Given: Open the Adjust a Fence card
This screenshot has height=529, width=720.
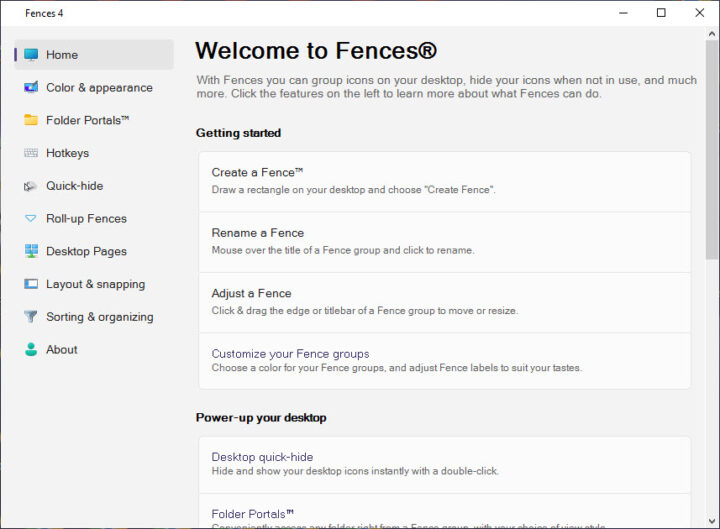Looking at the screenshot, I should point(444,303).
